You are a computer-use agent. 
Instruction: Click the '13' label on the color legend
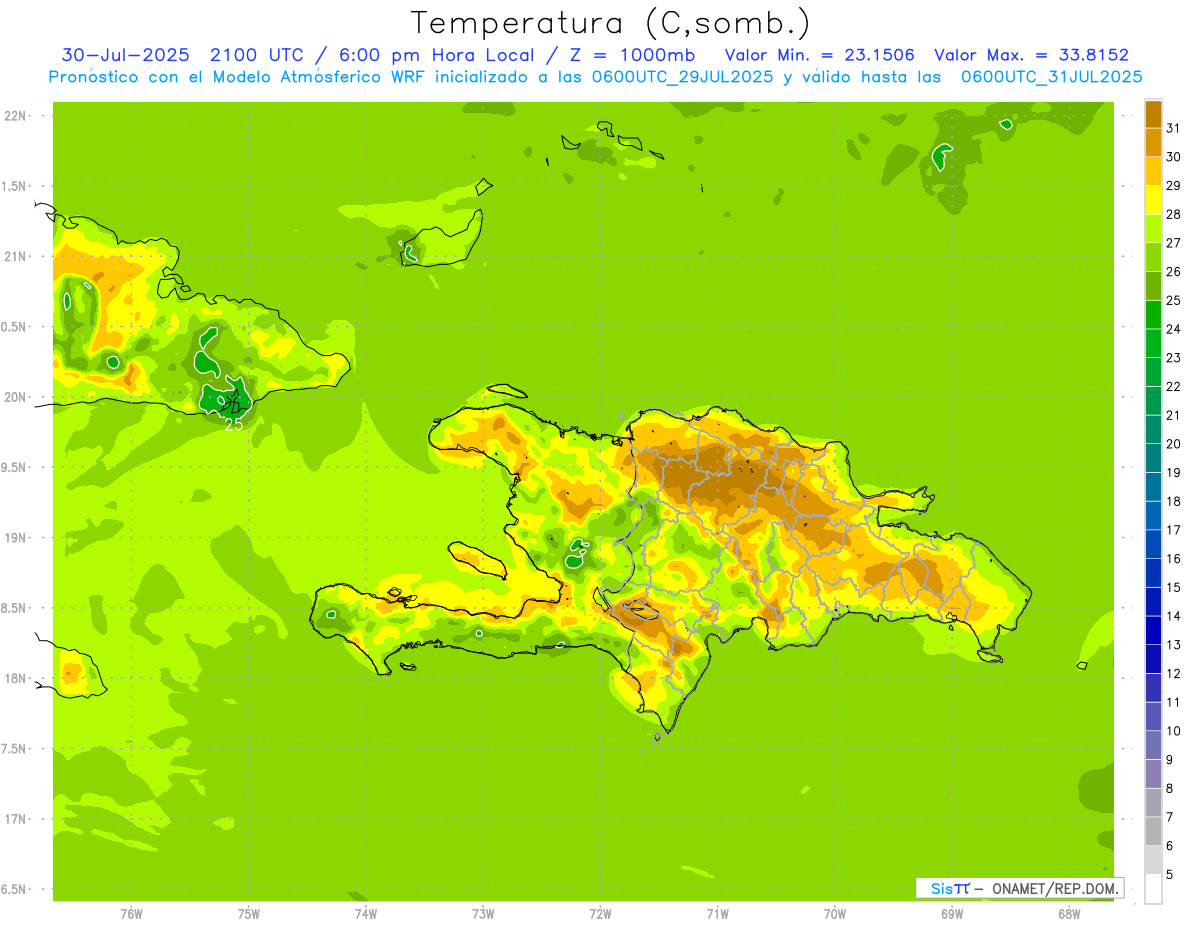point(1173,645)
